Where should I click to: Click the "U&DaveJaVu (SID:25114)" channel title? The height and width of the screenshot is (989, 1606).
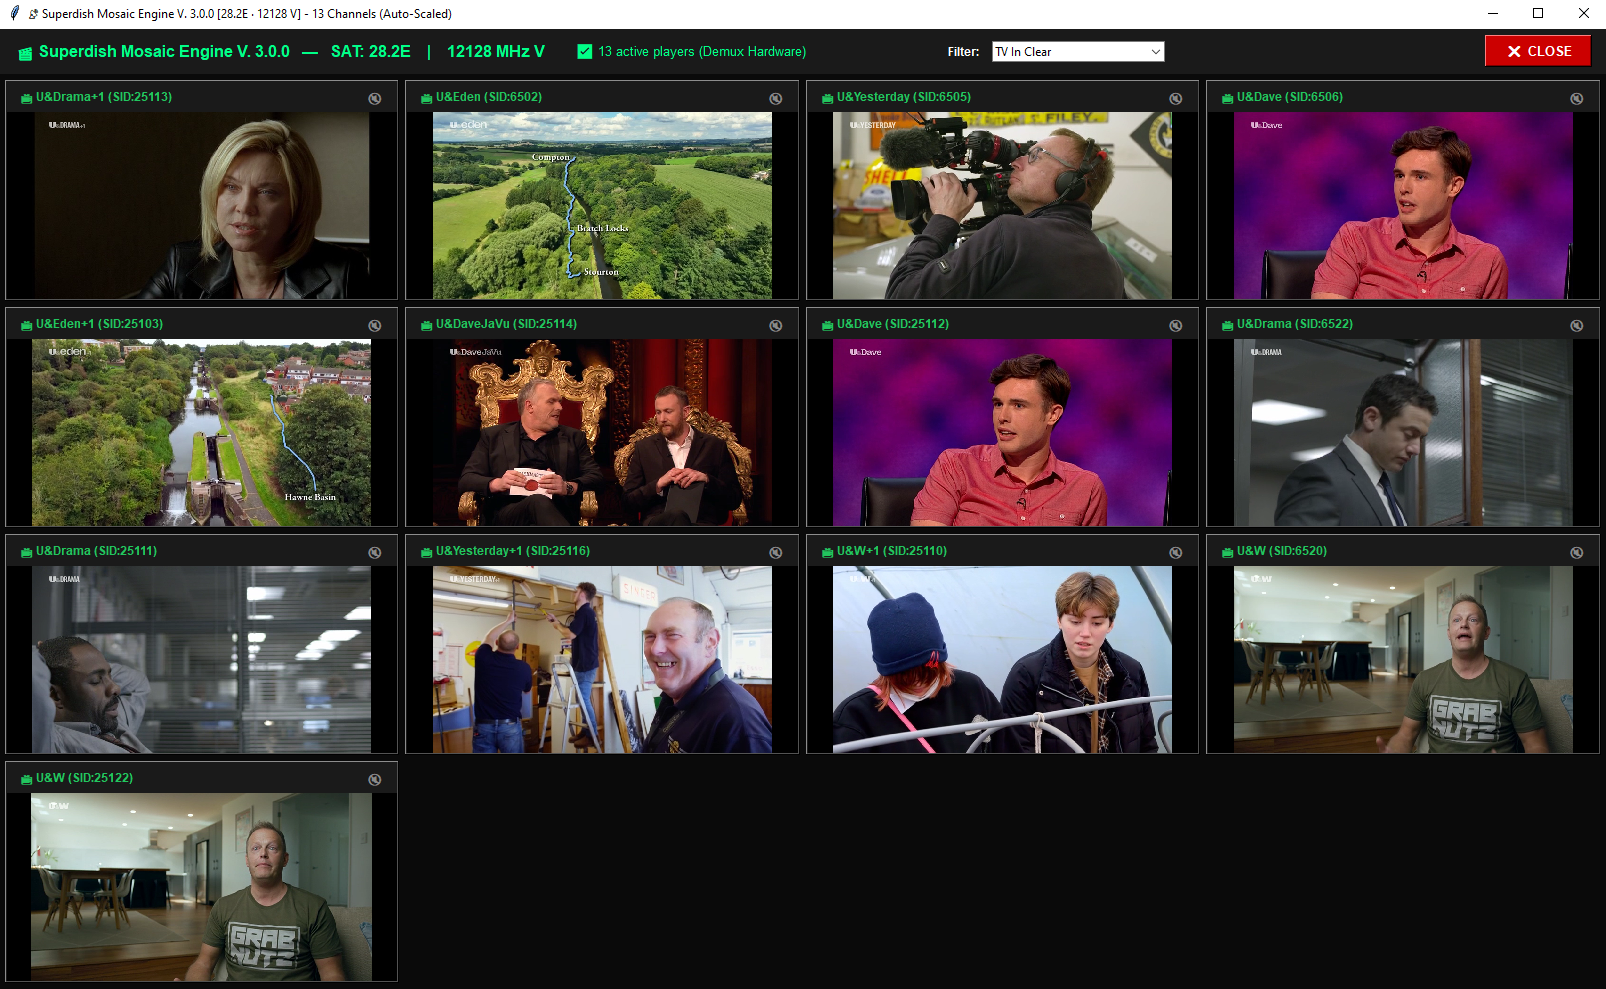click(506, 324)
